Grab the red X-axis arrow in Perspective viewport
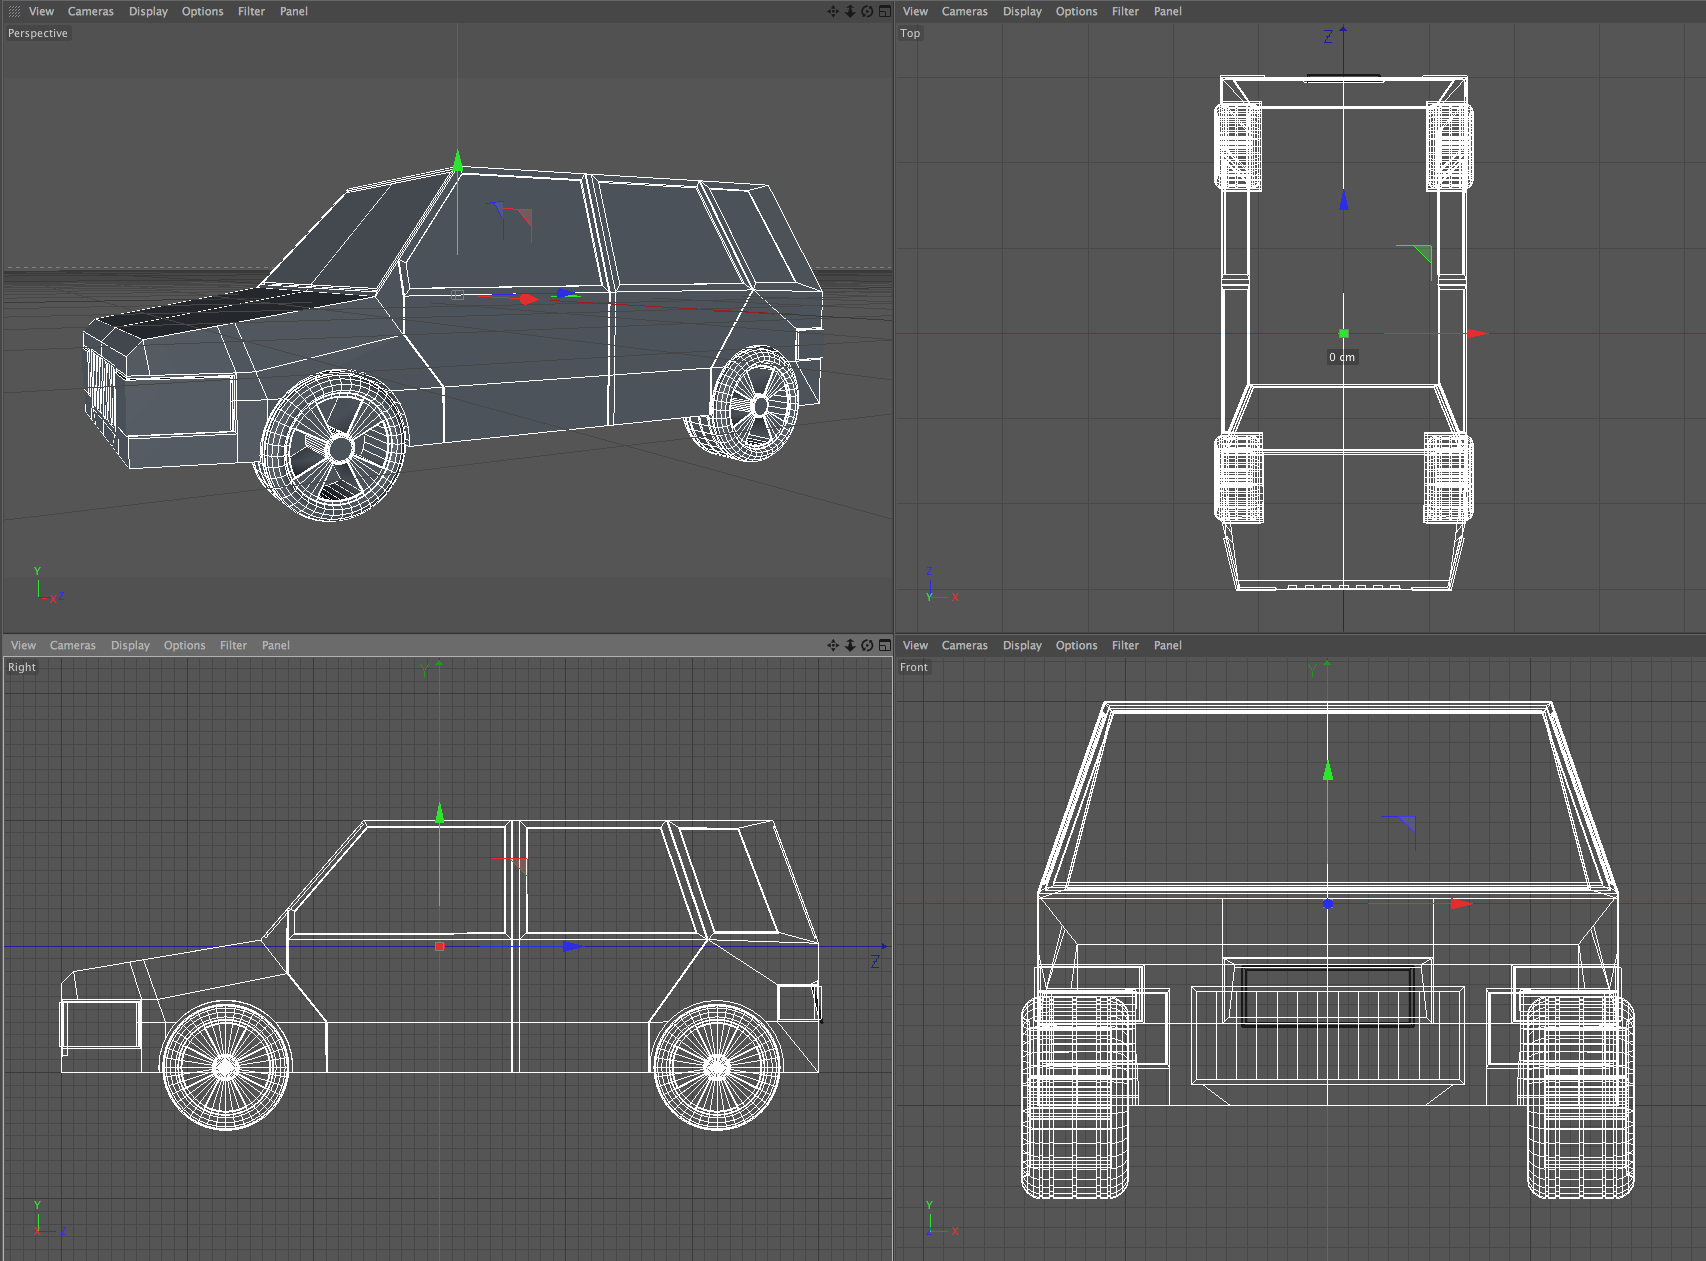The width and height of the screenshot is (1706, 1261). (x=528, y=298)
